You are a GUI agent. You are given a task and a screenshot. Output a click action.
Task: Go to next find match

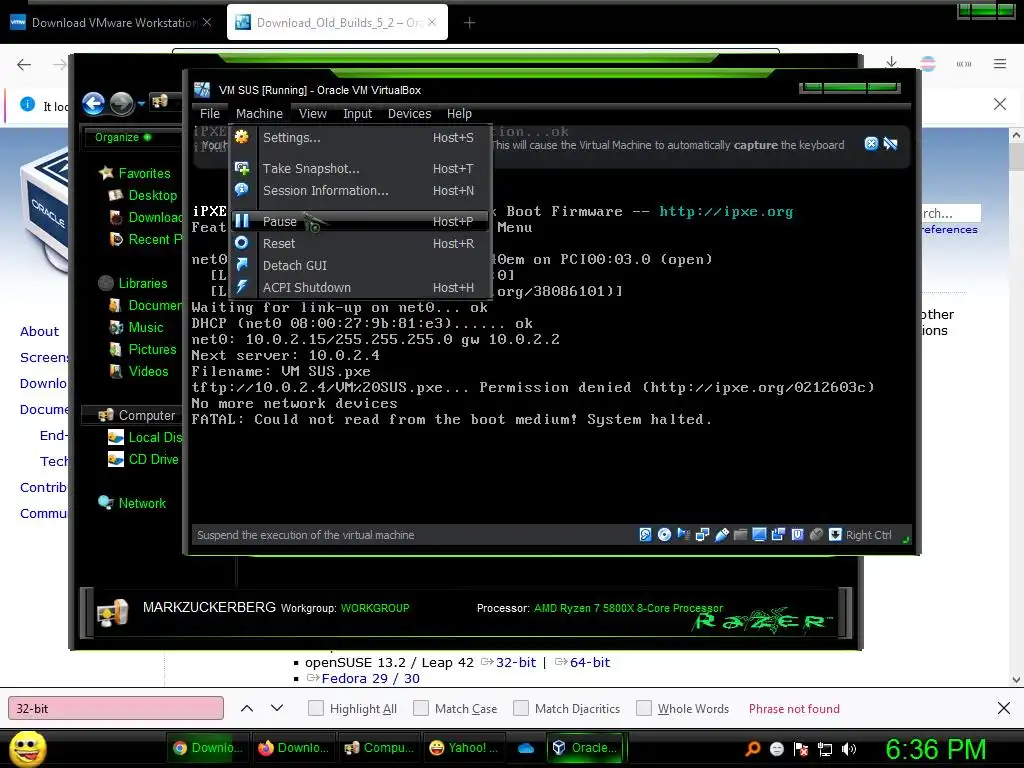(x=277, y=709)
